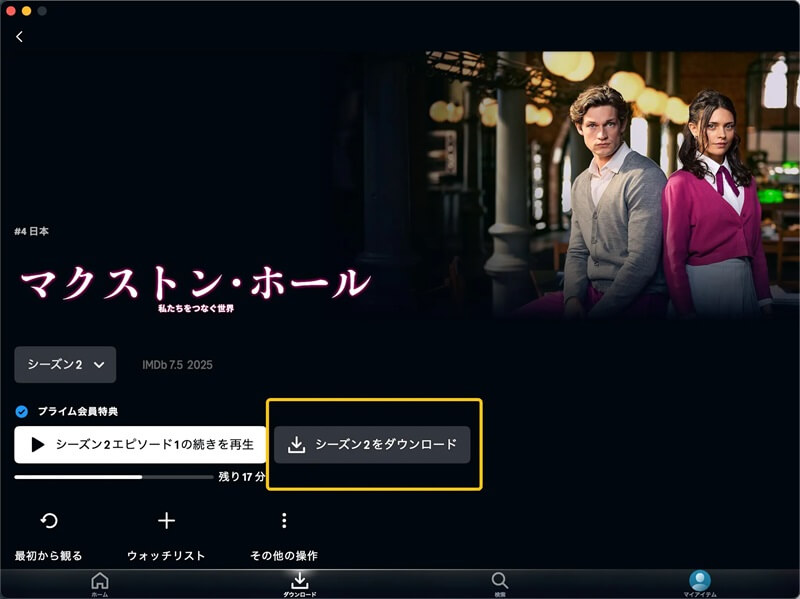Screen dimensions: 800x599
Task: Open the Search icon in bottom navigation
Action: click(498, 578)
